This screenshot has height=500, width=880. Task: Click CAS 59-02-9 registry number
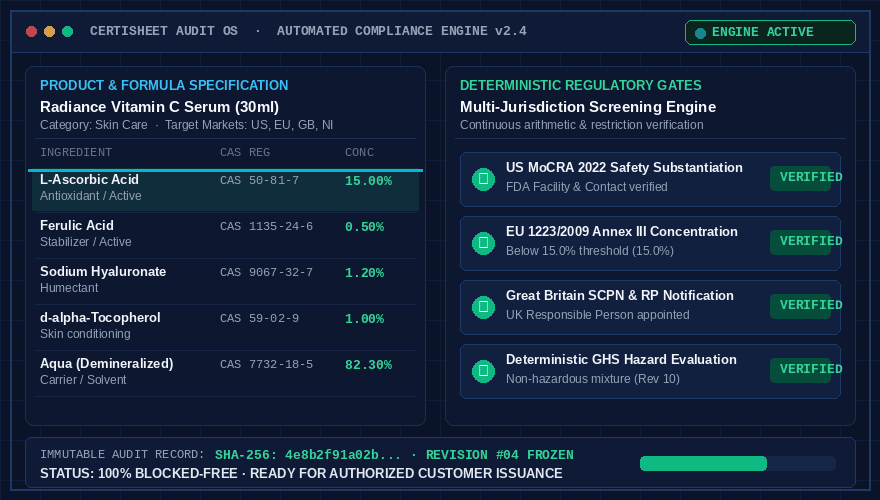point(259,318)
